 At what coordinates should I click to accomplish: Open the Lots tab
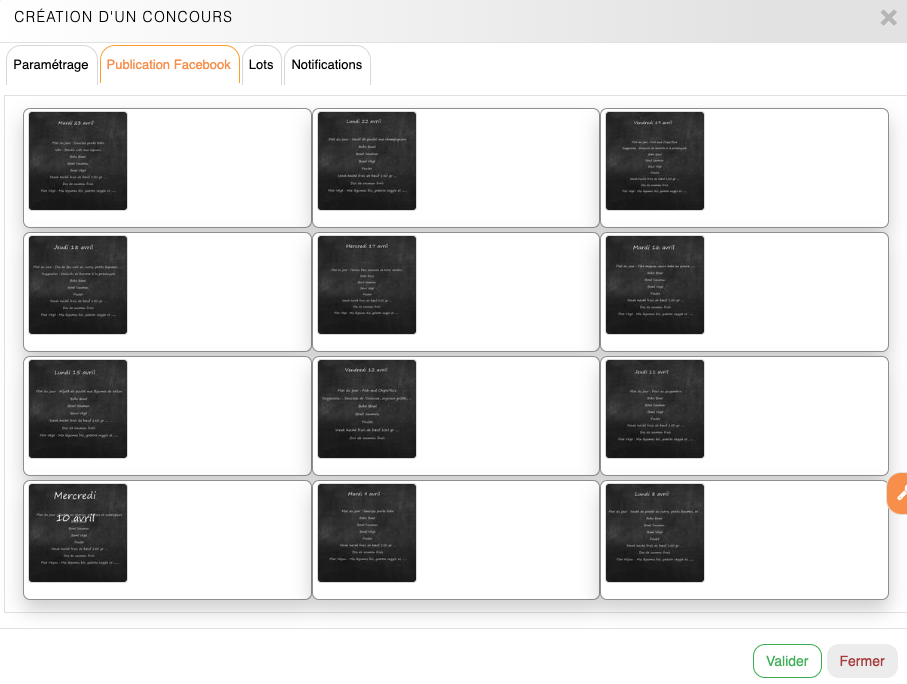261,65
